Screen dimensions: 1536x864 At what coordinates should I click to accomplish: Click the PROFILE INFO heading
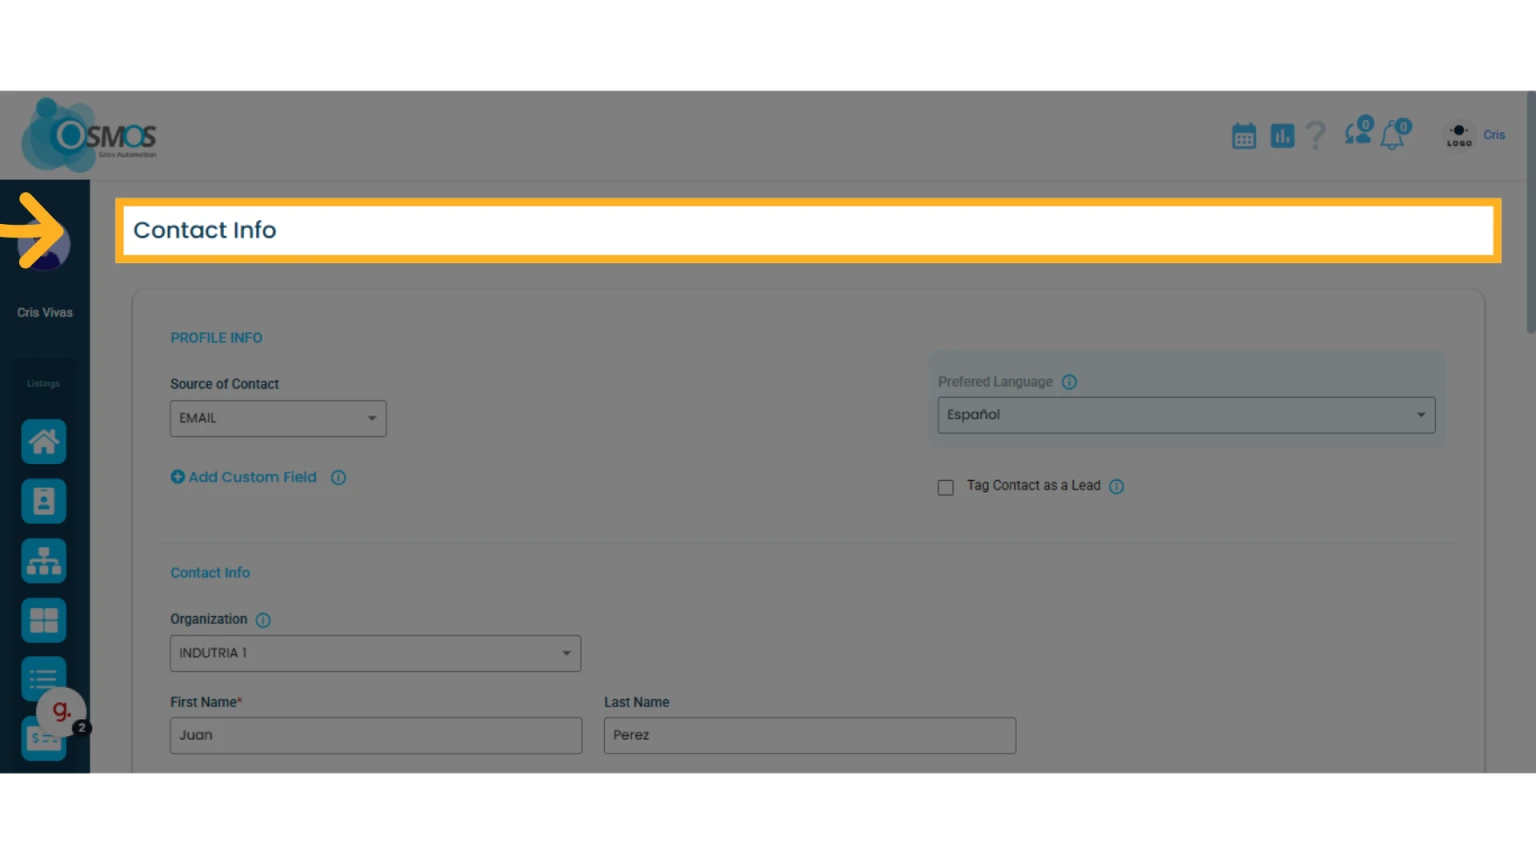[x=216, y=338]
